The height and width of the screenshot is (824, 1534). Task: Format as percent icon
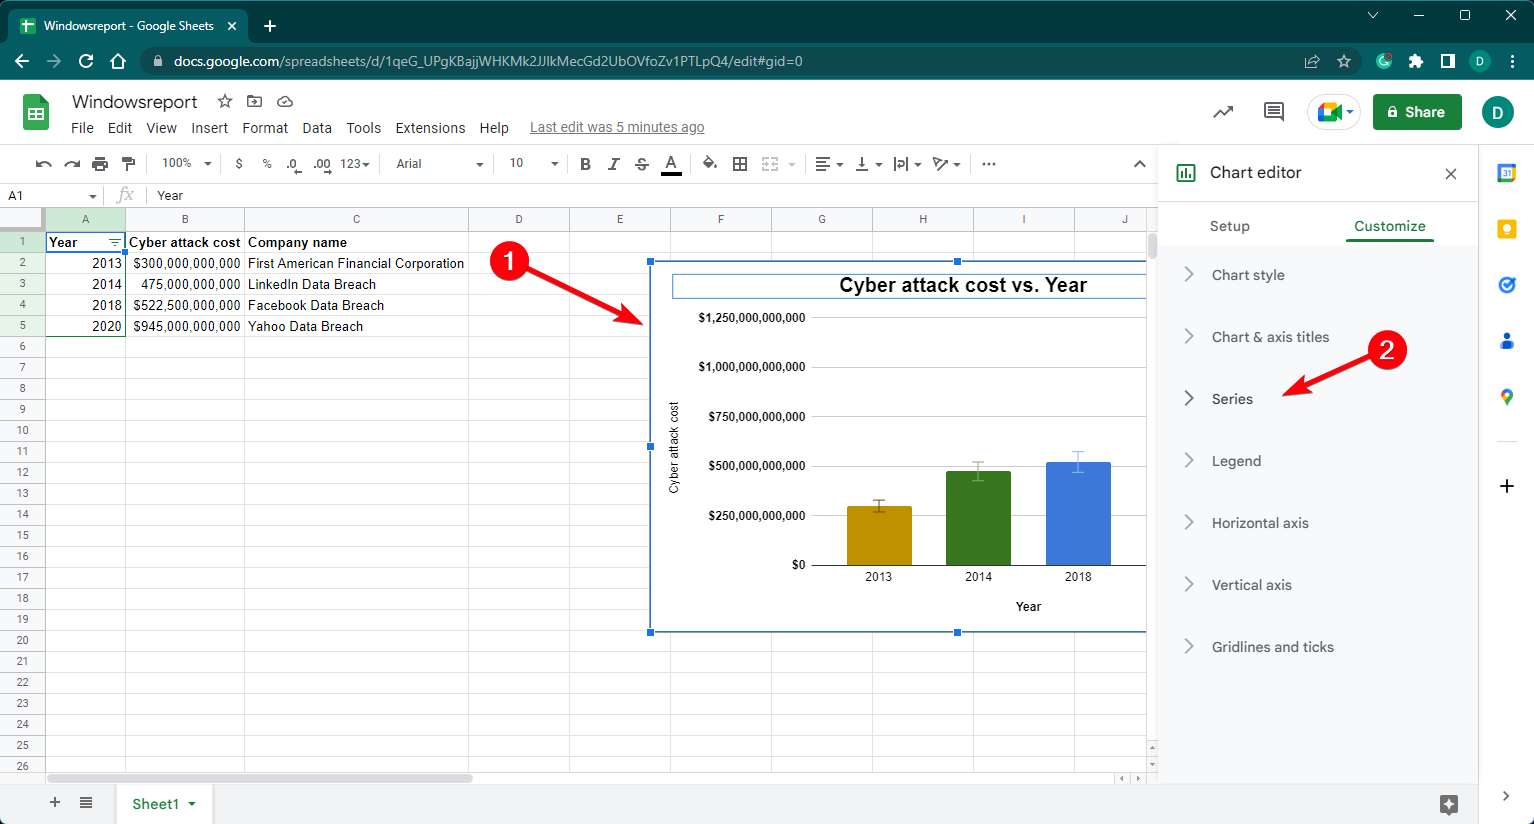tap(267, 164)
